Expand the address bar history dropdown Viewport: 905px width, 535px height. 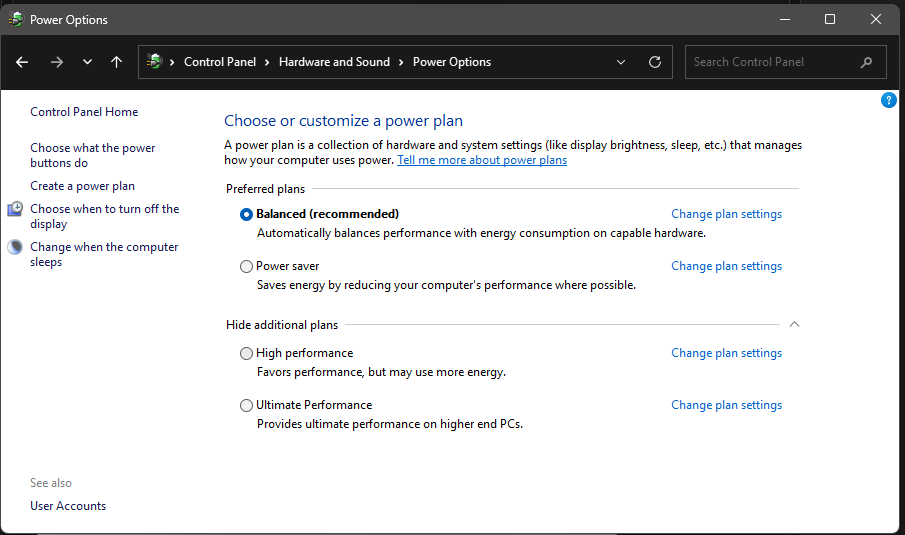click(x=621, y=62)
